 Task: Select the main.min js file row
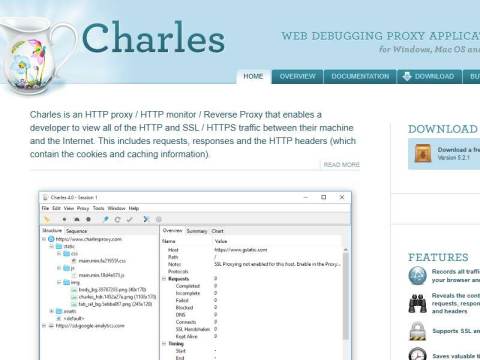click(98, 275)
